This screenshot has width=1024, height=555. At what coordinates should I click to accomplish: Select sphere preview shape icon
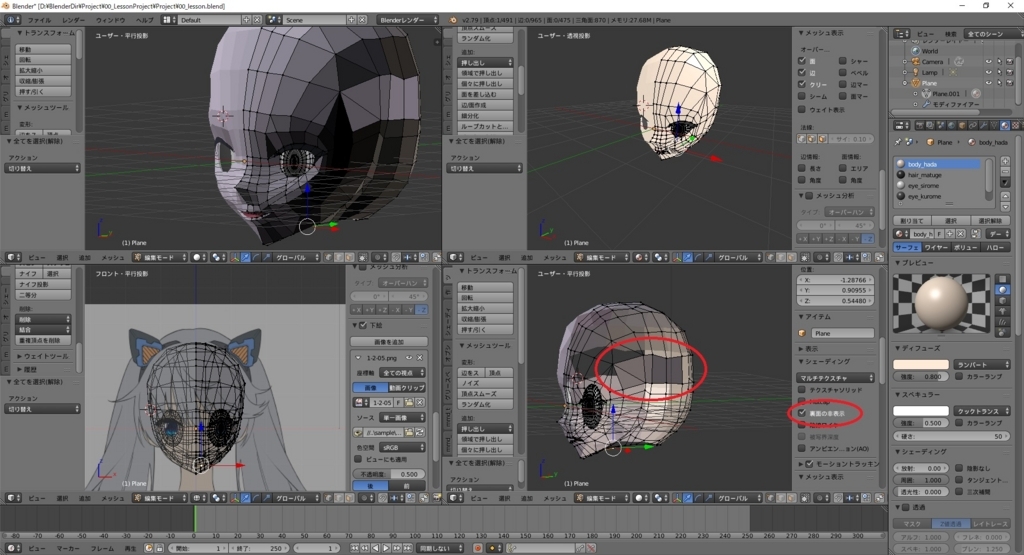point(1004,291)
